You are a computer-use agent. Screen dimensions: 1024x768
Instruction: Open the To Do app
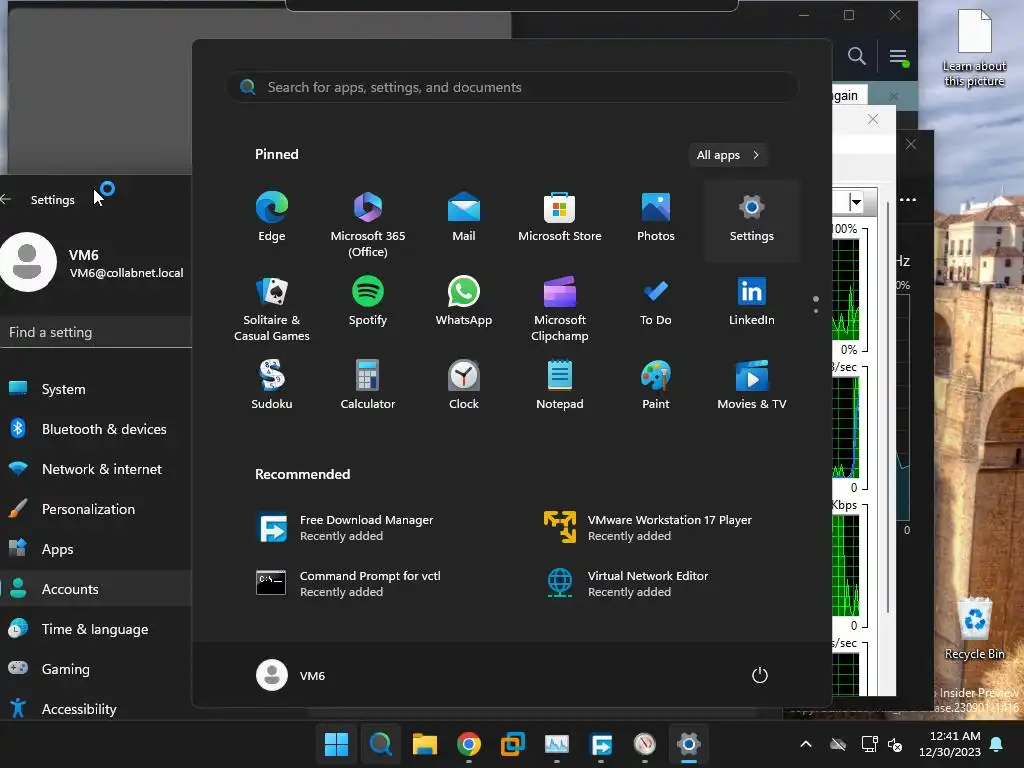656,301
